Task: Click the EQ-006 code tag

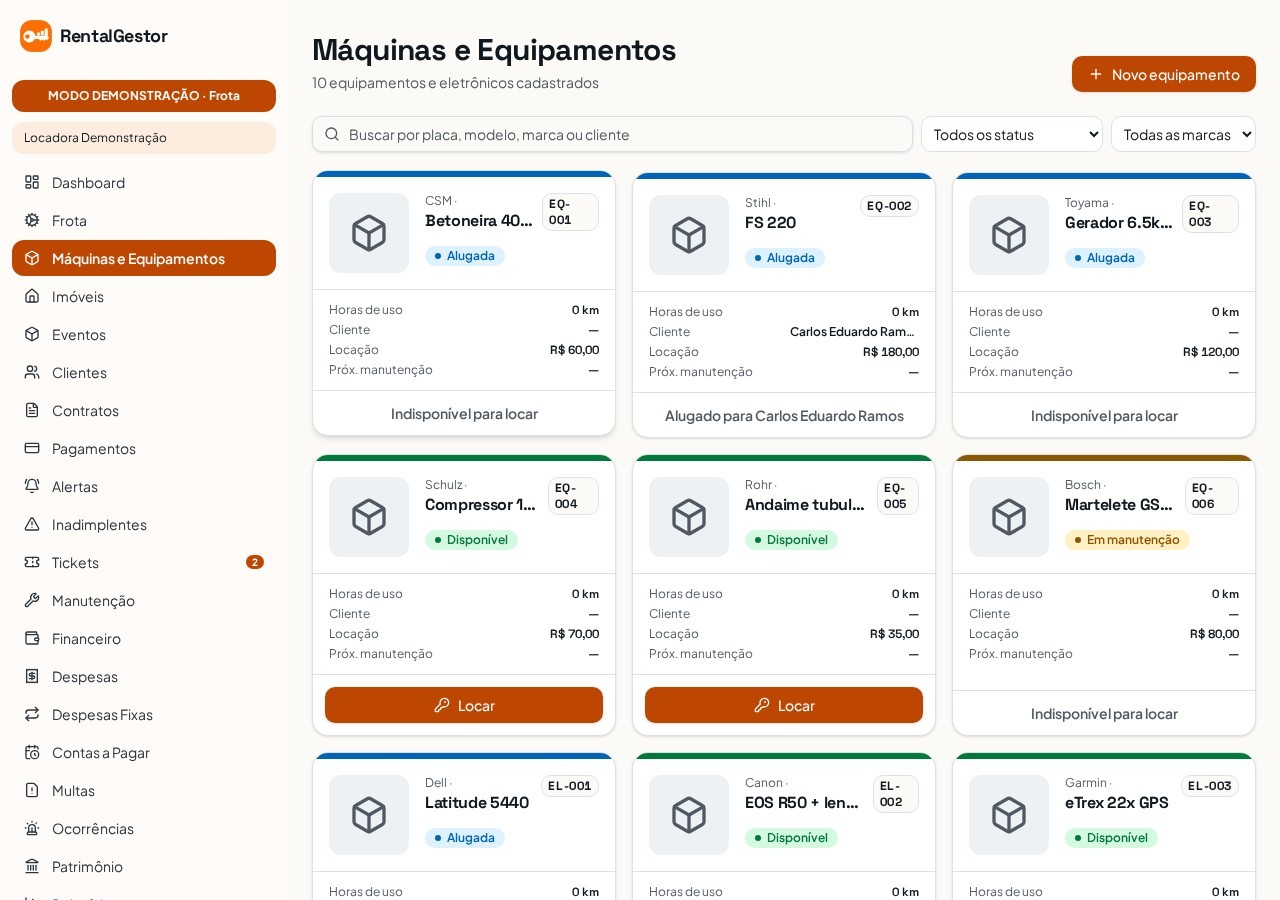Action: 1212,496
